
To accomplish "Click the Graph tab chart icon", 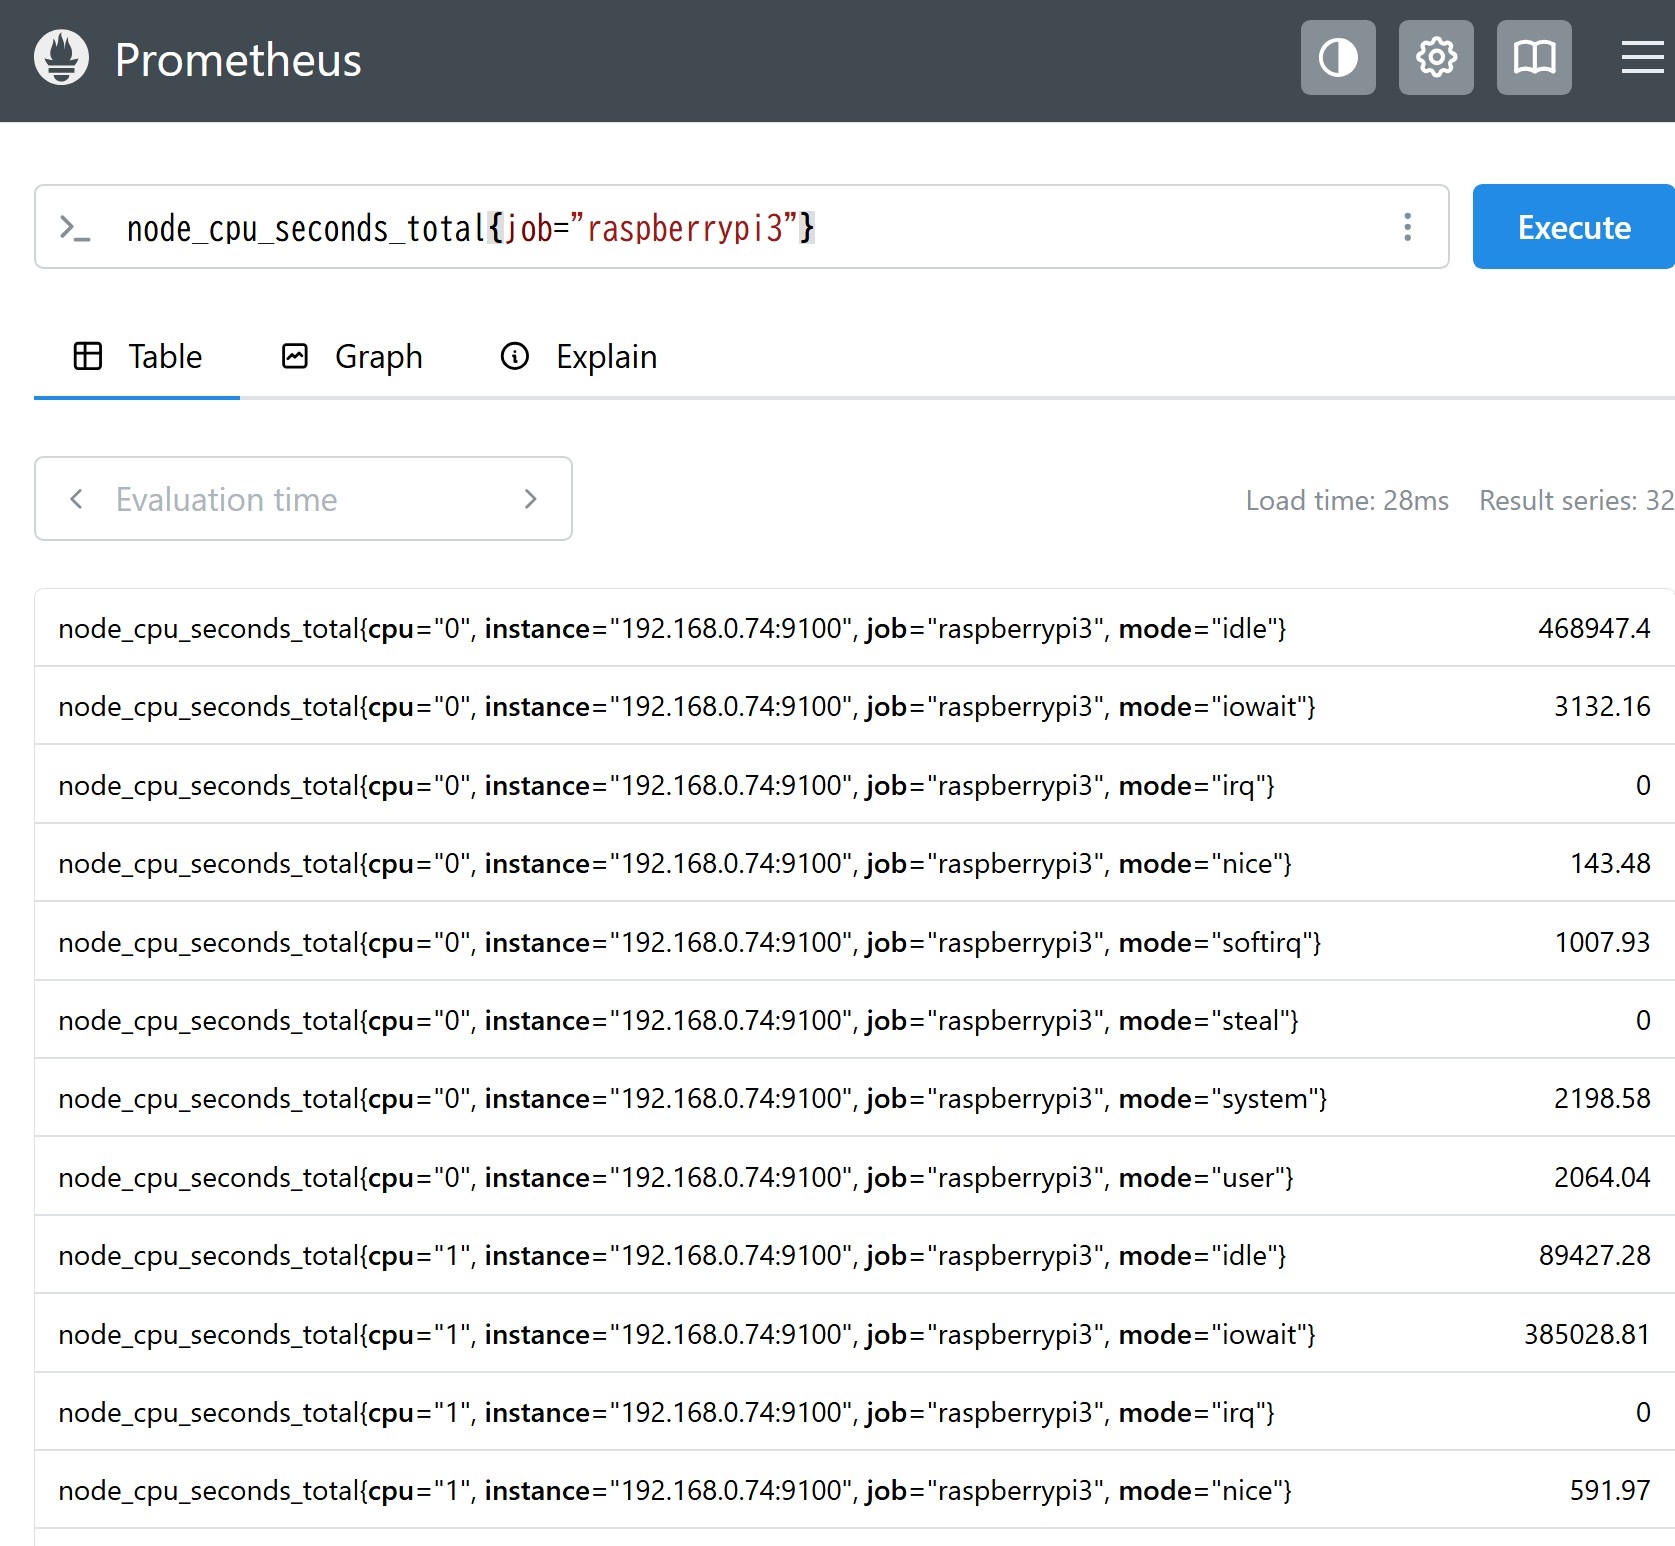I will (295, 356).
